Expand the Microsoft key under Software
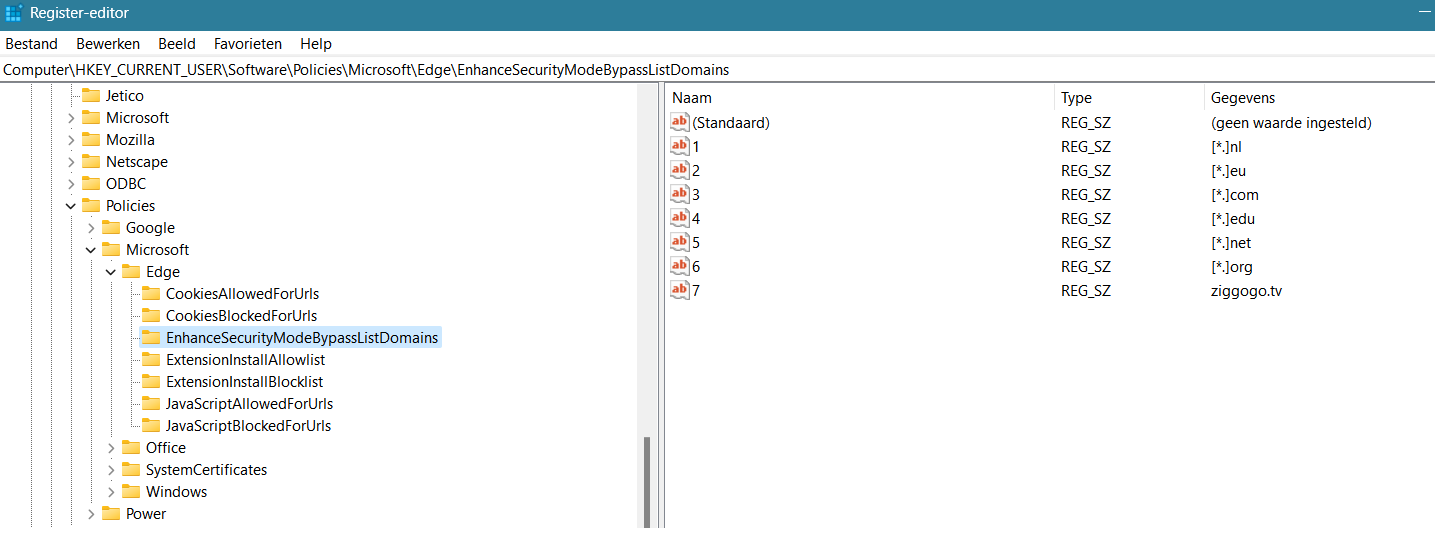The height and width of the screenshot is (542, 1435). click(71, 118)
